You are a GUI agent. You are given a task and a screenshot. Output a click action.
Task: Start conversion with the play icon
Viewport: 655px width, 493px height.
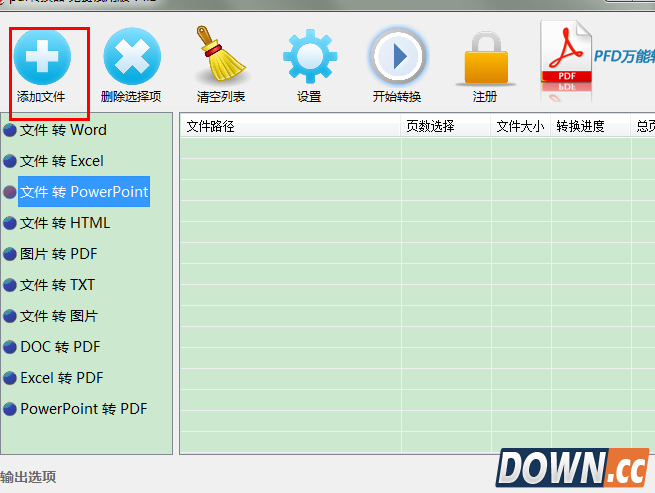point(398,56)
